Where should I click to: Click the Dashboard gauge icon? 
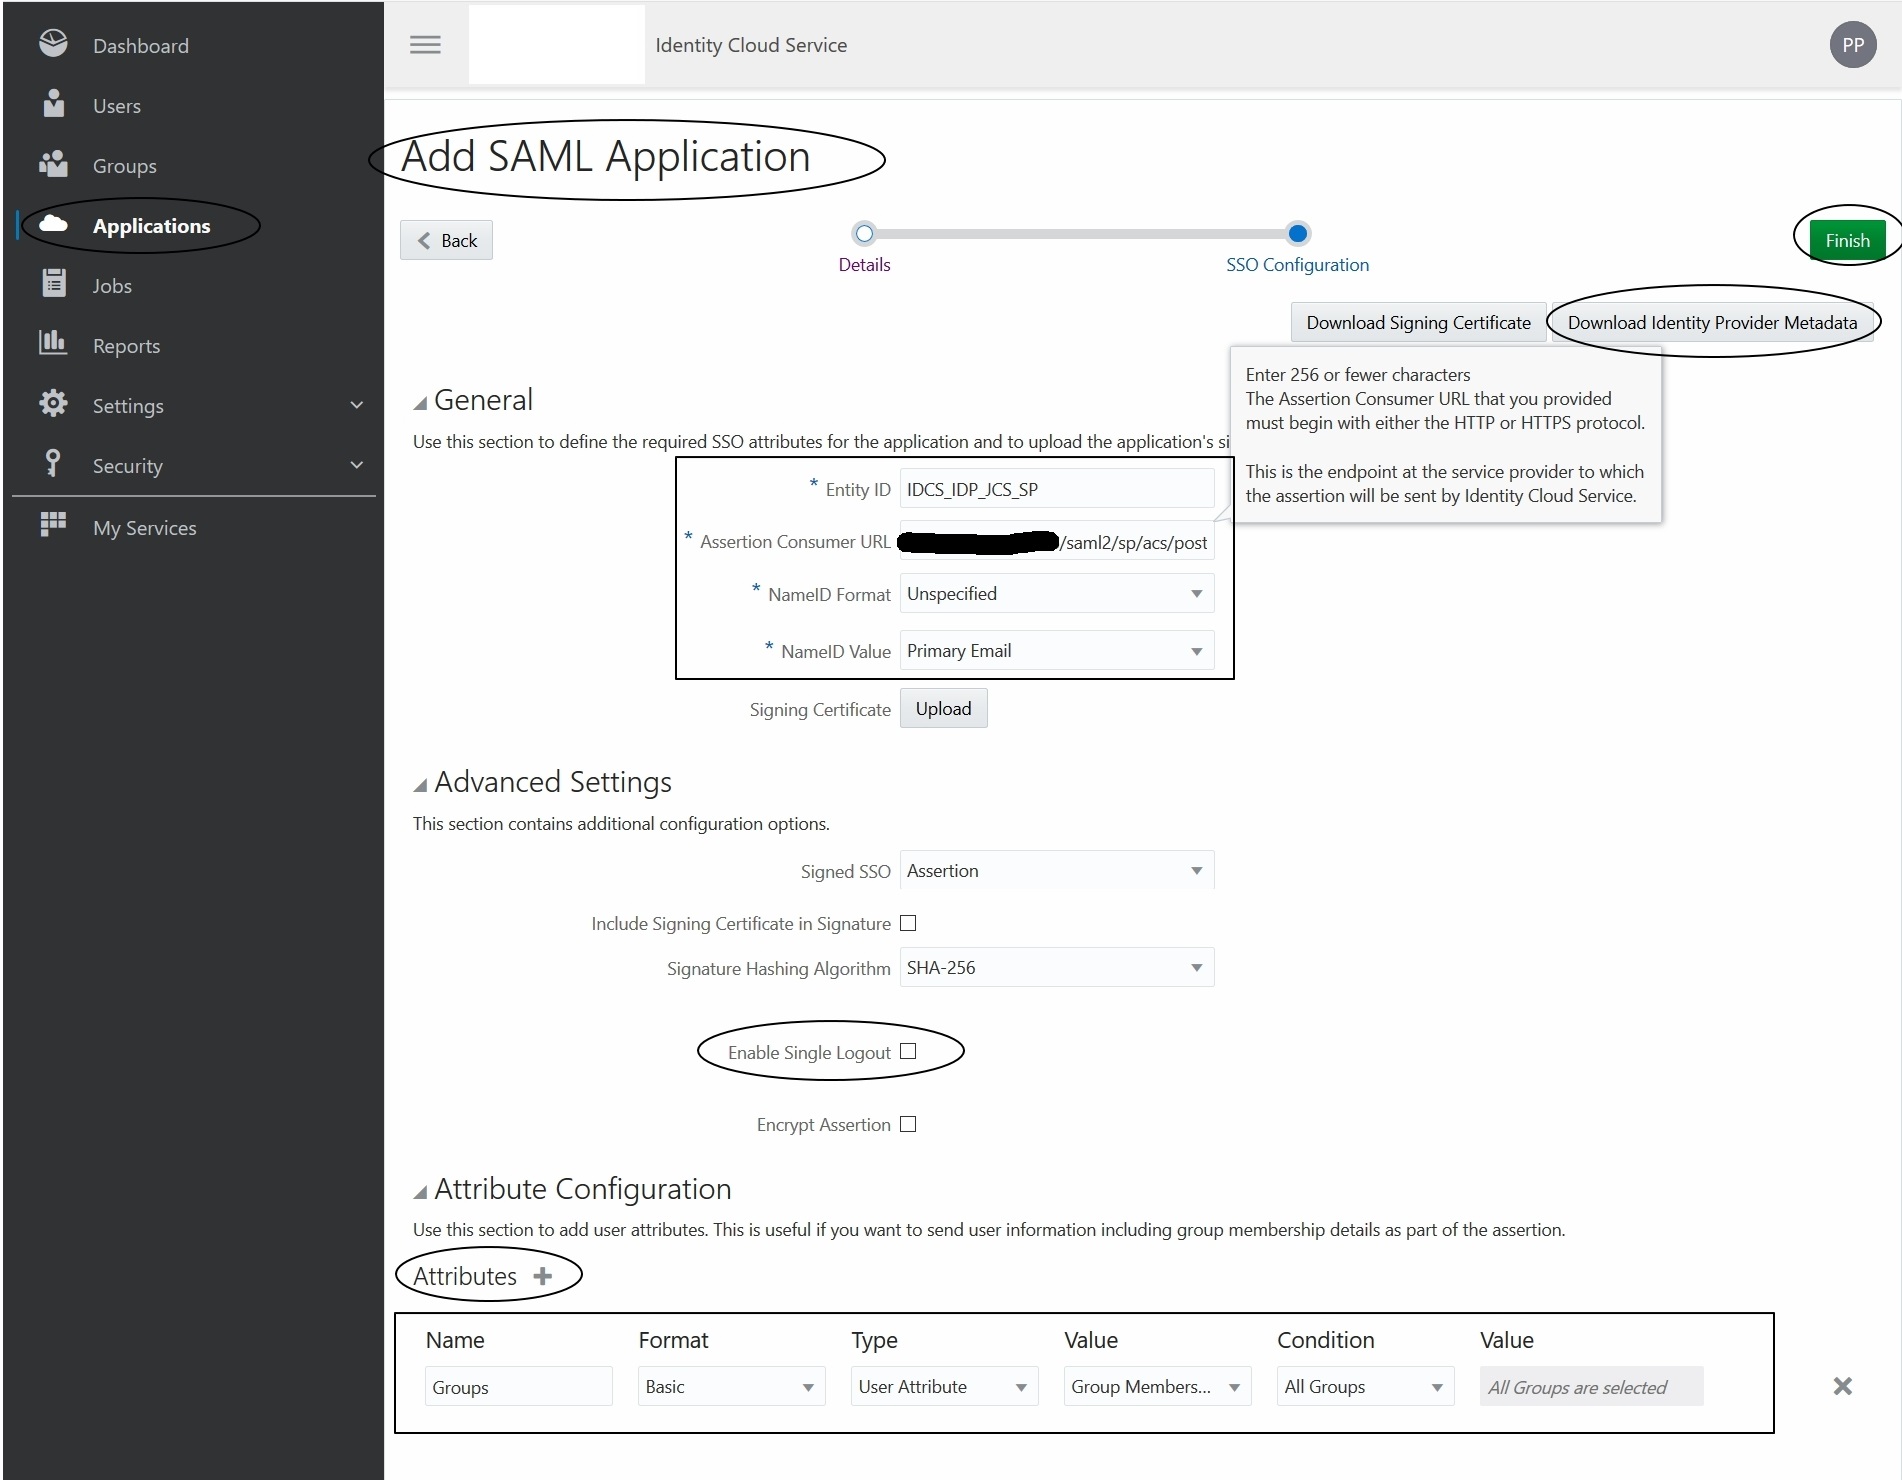click(53, 43)
